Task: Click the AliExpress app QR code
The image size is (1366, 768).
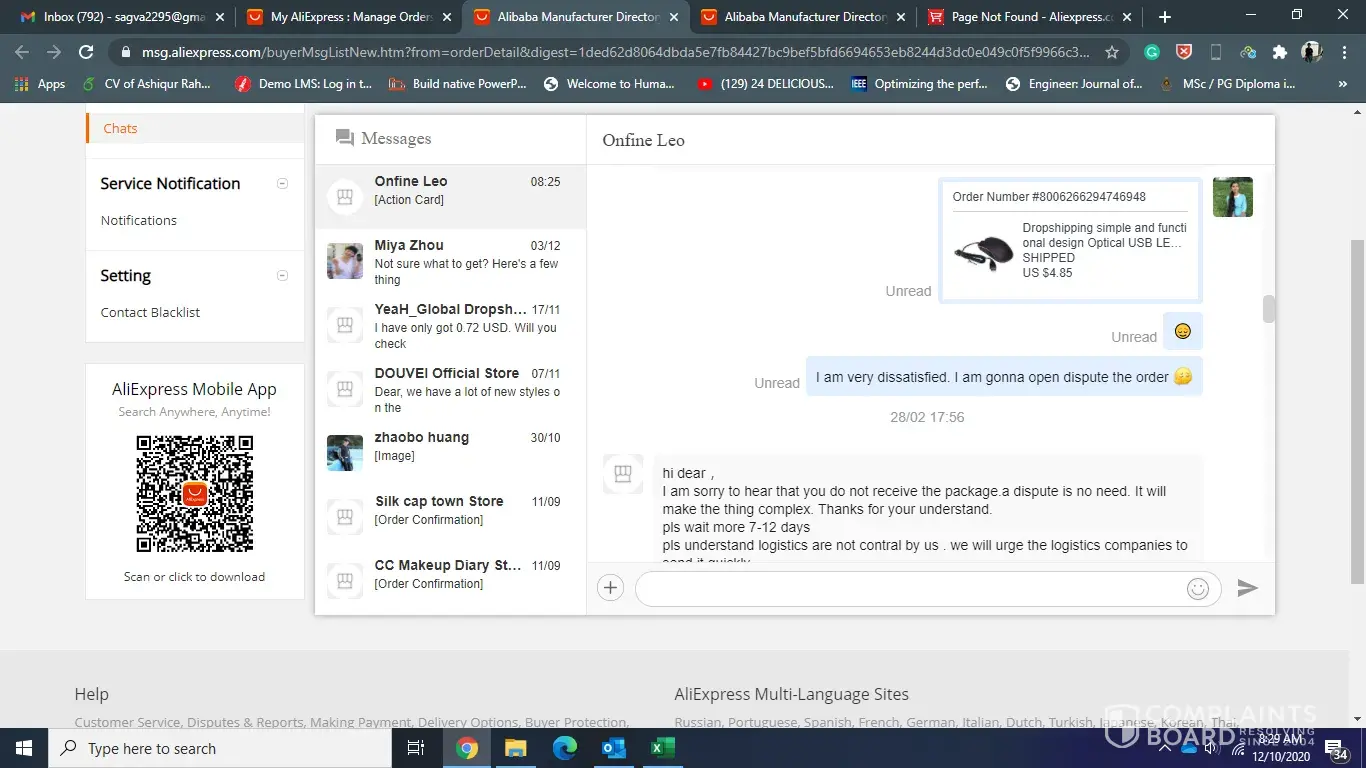Action: click(195, 494)
